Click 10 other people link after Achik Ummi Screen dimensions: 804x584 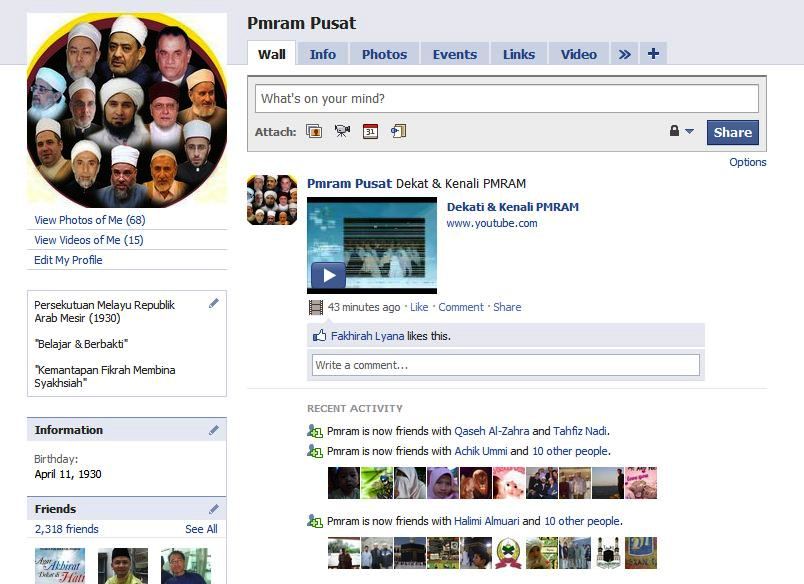click(570, 451)
